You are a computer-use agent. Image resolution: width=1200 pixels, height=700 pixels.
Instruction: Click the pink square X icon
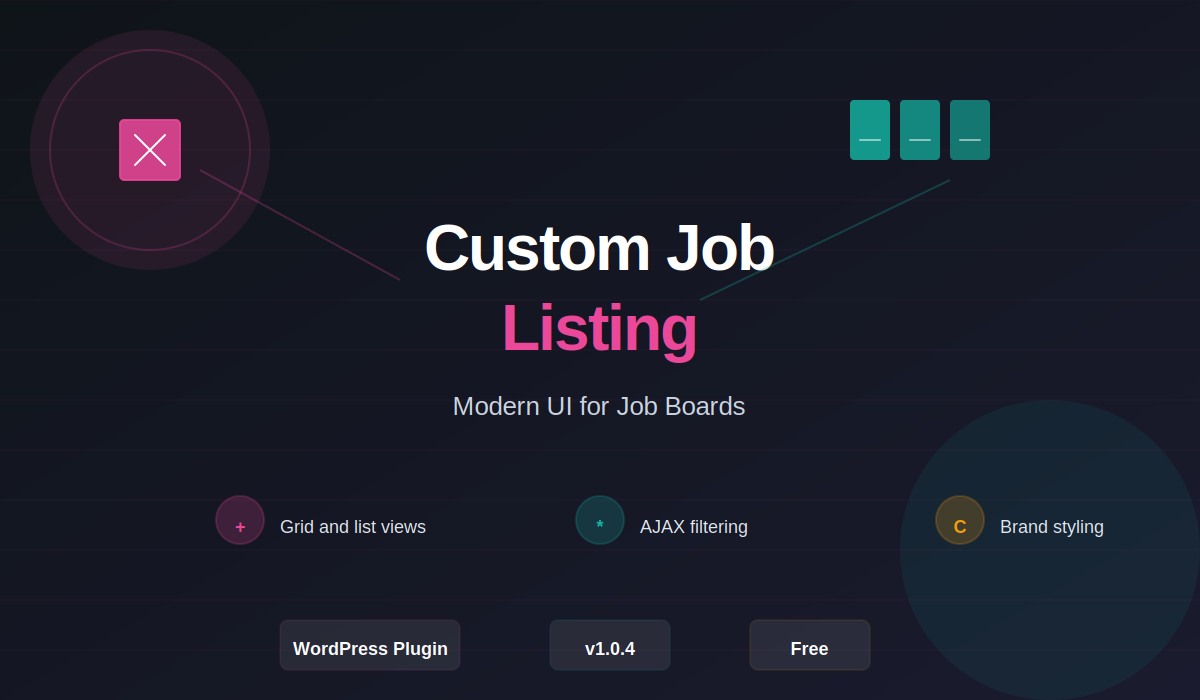150,150
